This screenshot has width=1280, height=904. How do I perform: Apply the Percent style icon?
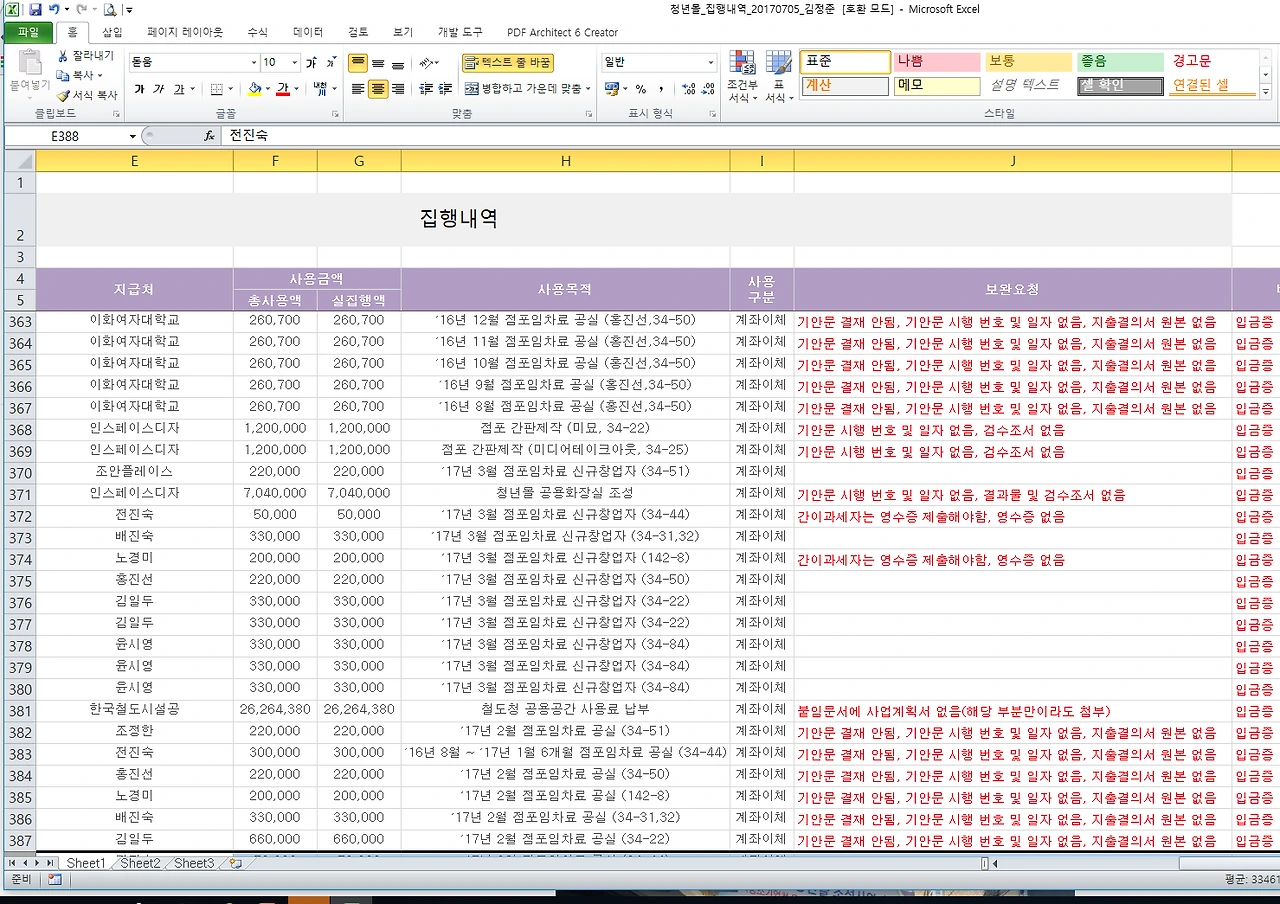coord(642,89)
